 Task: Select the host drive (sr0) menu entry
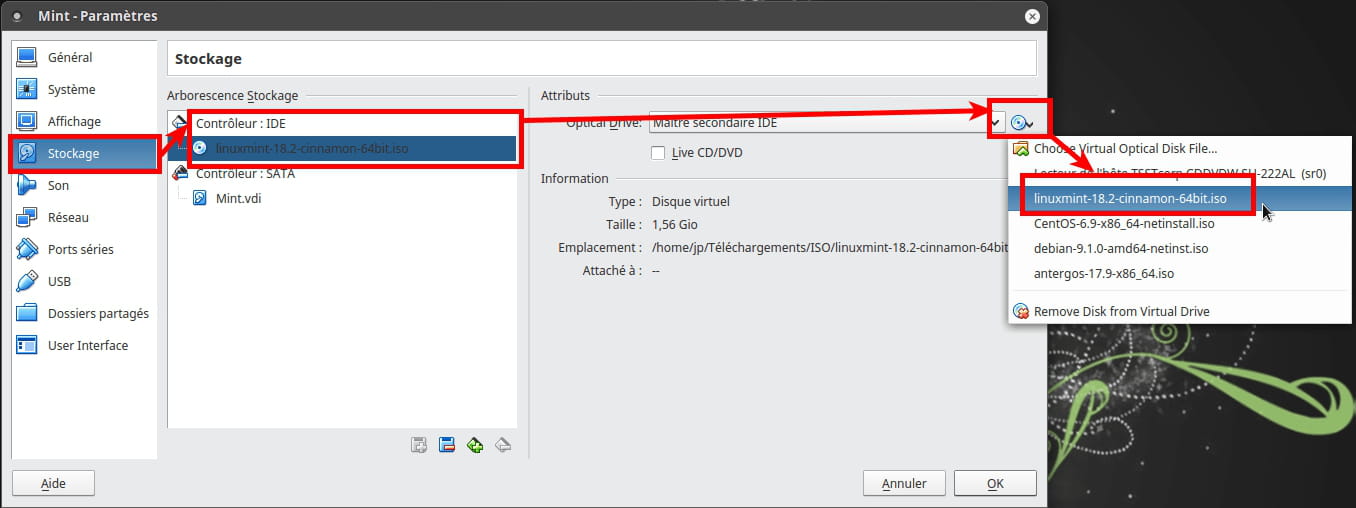click(x=1180, y=173)
